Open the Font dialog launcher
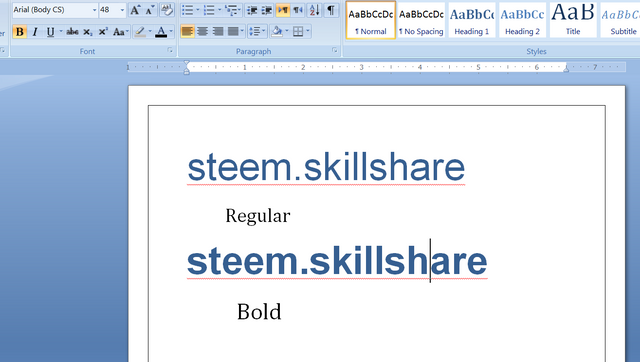This screenshot has height=362, width=640. coord(170,50)
